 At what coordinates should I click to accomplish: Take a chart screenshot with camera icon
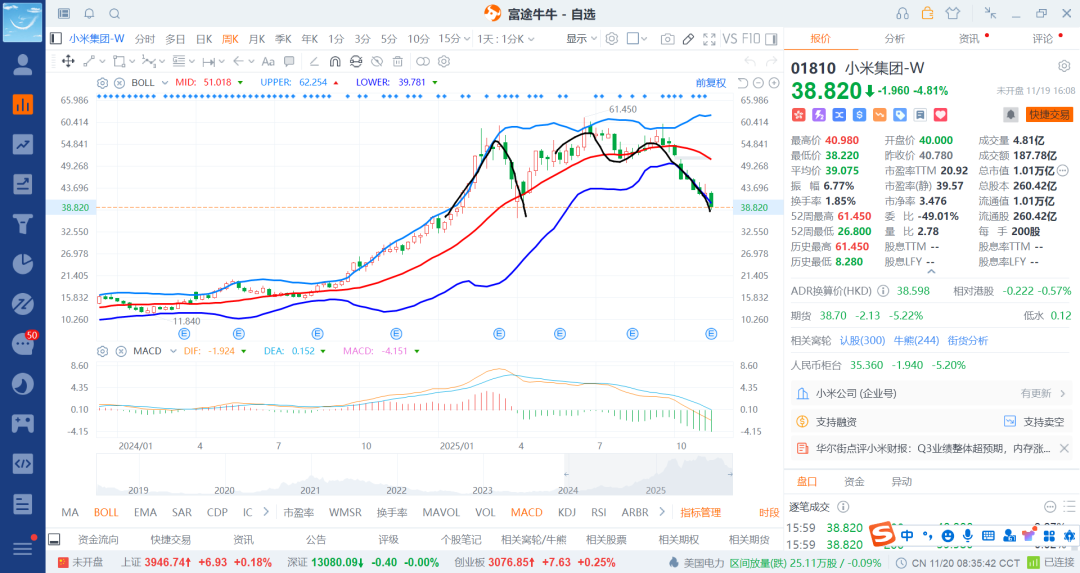[x=667, y=39]
